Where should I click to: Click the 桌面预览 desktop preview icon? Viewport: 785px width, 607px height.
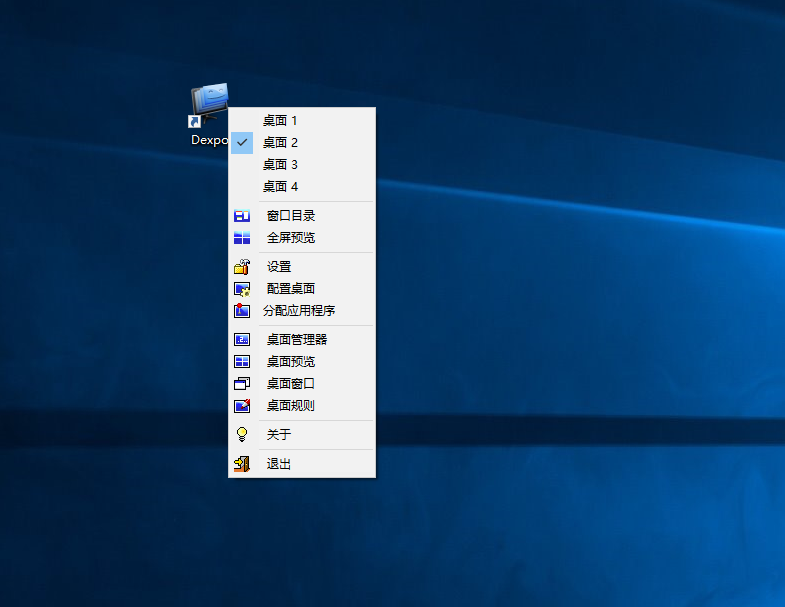click(242, 362)
